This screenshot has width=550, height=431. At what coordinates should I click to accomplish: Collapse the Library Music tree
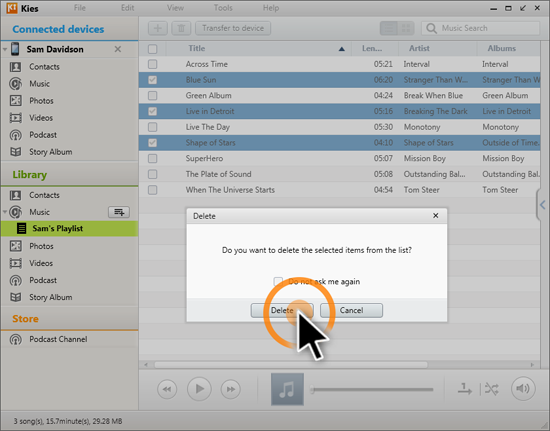5,212
